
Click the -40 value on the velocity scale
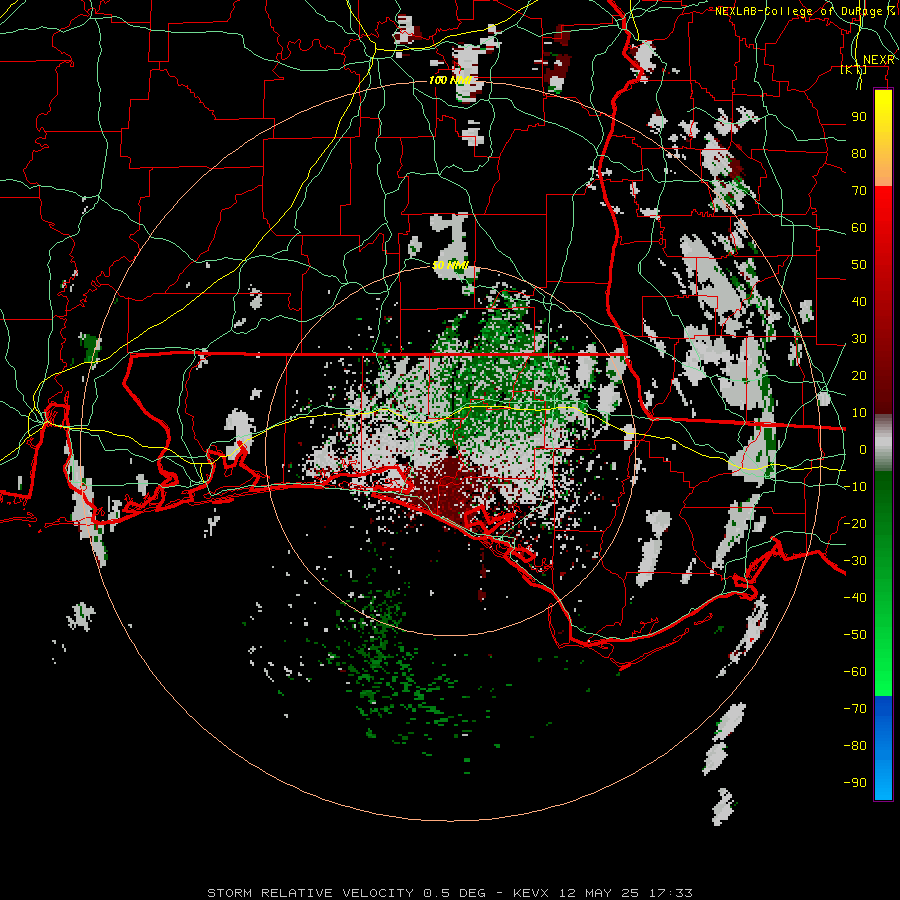(855, 598)
